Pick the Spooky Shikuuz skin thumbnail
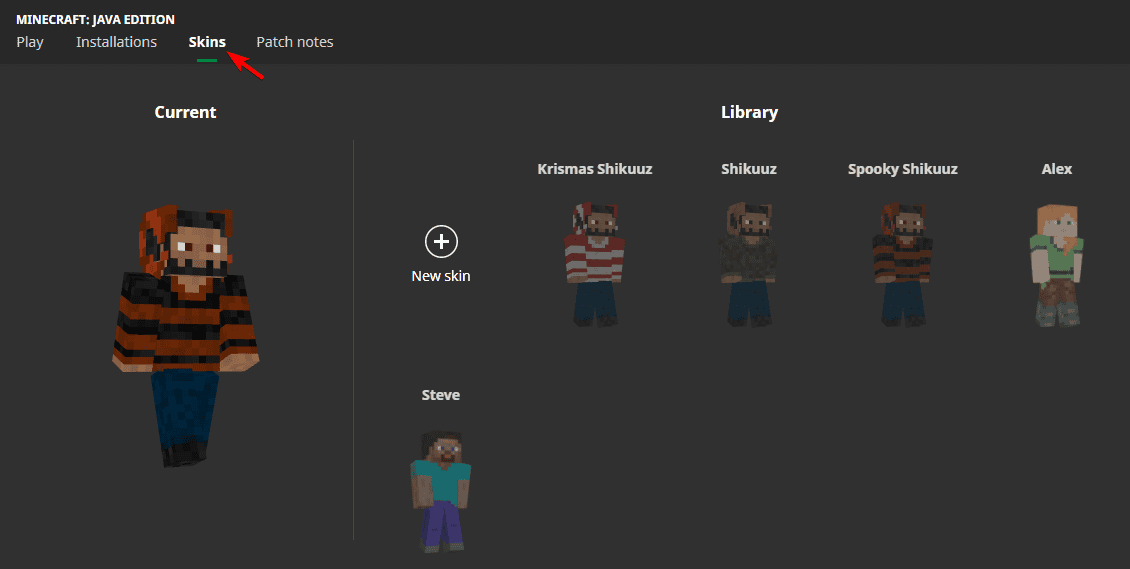The width and height of the screenshot is (1130, 569). [902, 264]
